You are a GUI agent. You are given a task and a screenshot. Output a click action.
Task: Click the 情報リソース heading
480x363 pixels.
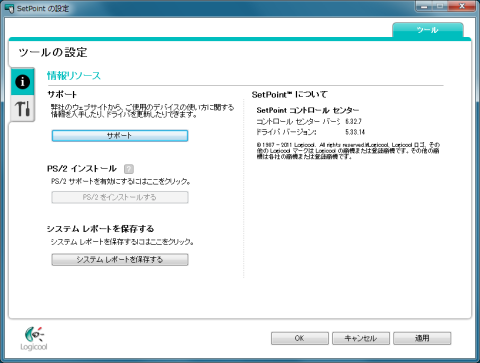coord(74,76)
